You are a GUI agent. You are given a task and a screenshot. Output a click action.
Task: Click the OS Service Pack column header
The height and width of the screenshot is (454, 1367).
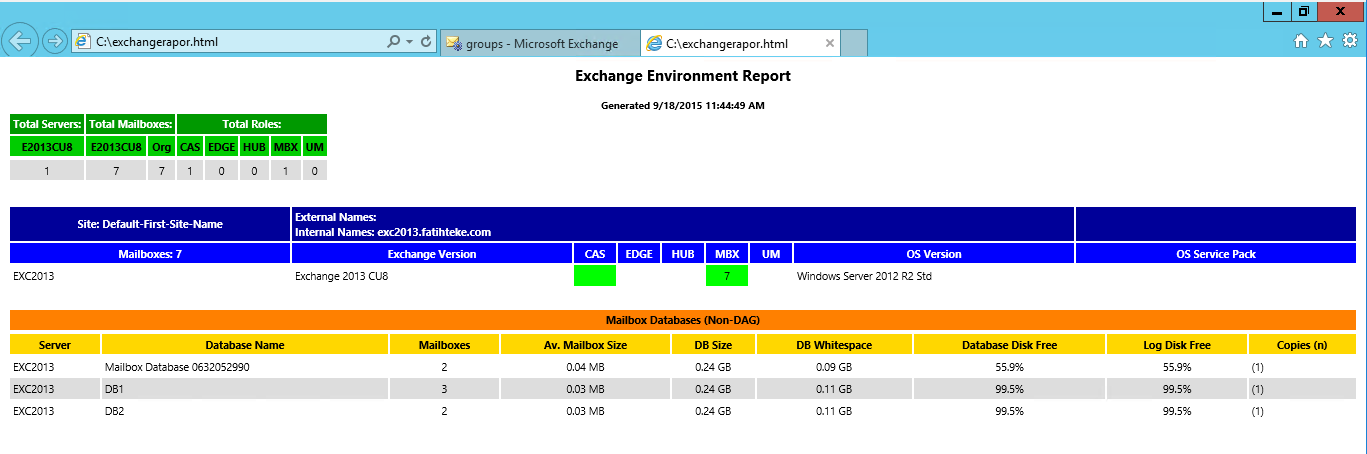tap(1216, 254)
